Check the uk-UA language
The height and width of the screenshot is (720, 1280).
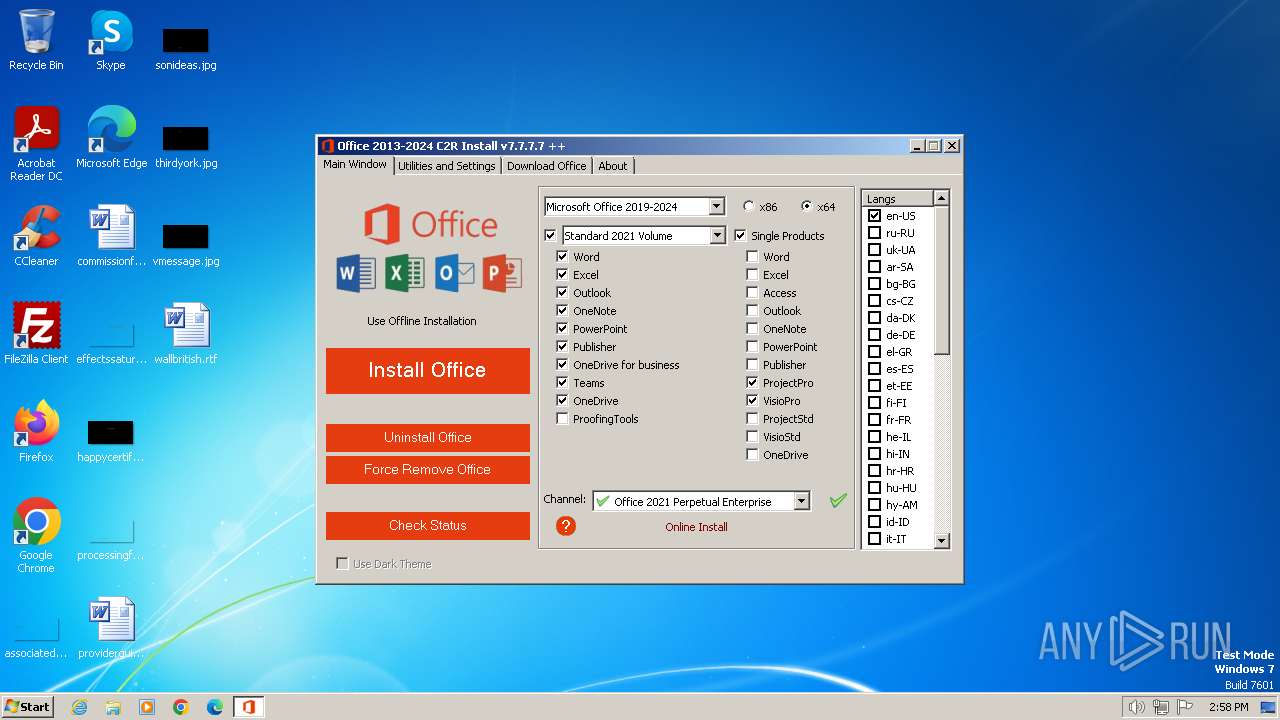coord(874,249)
